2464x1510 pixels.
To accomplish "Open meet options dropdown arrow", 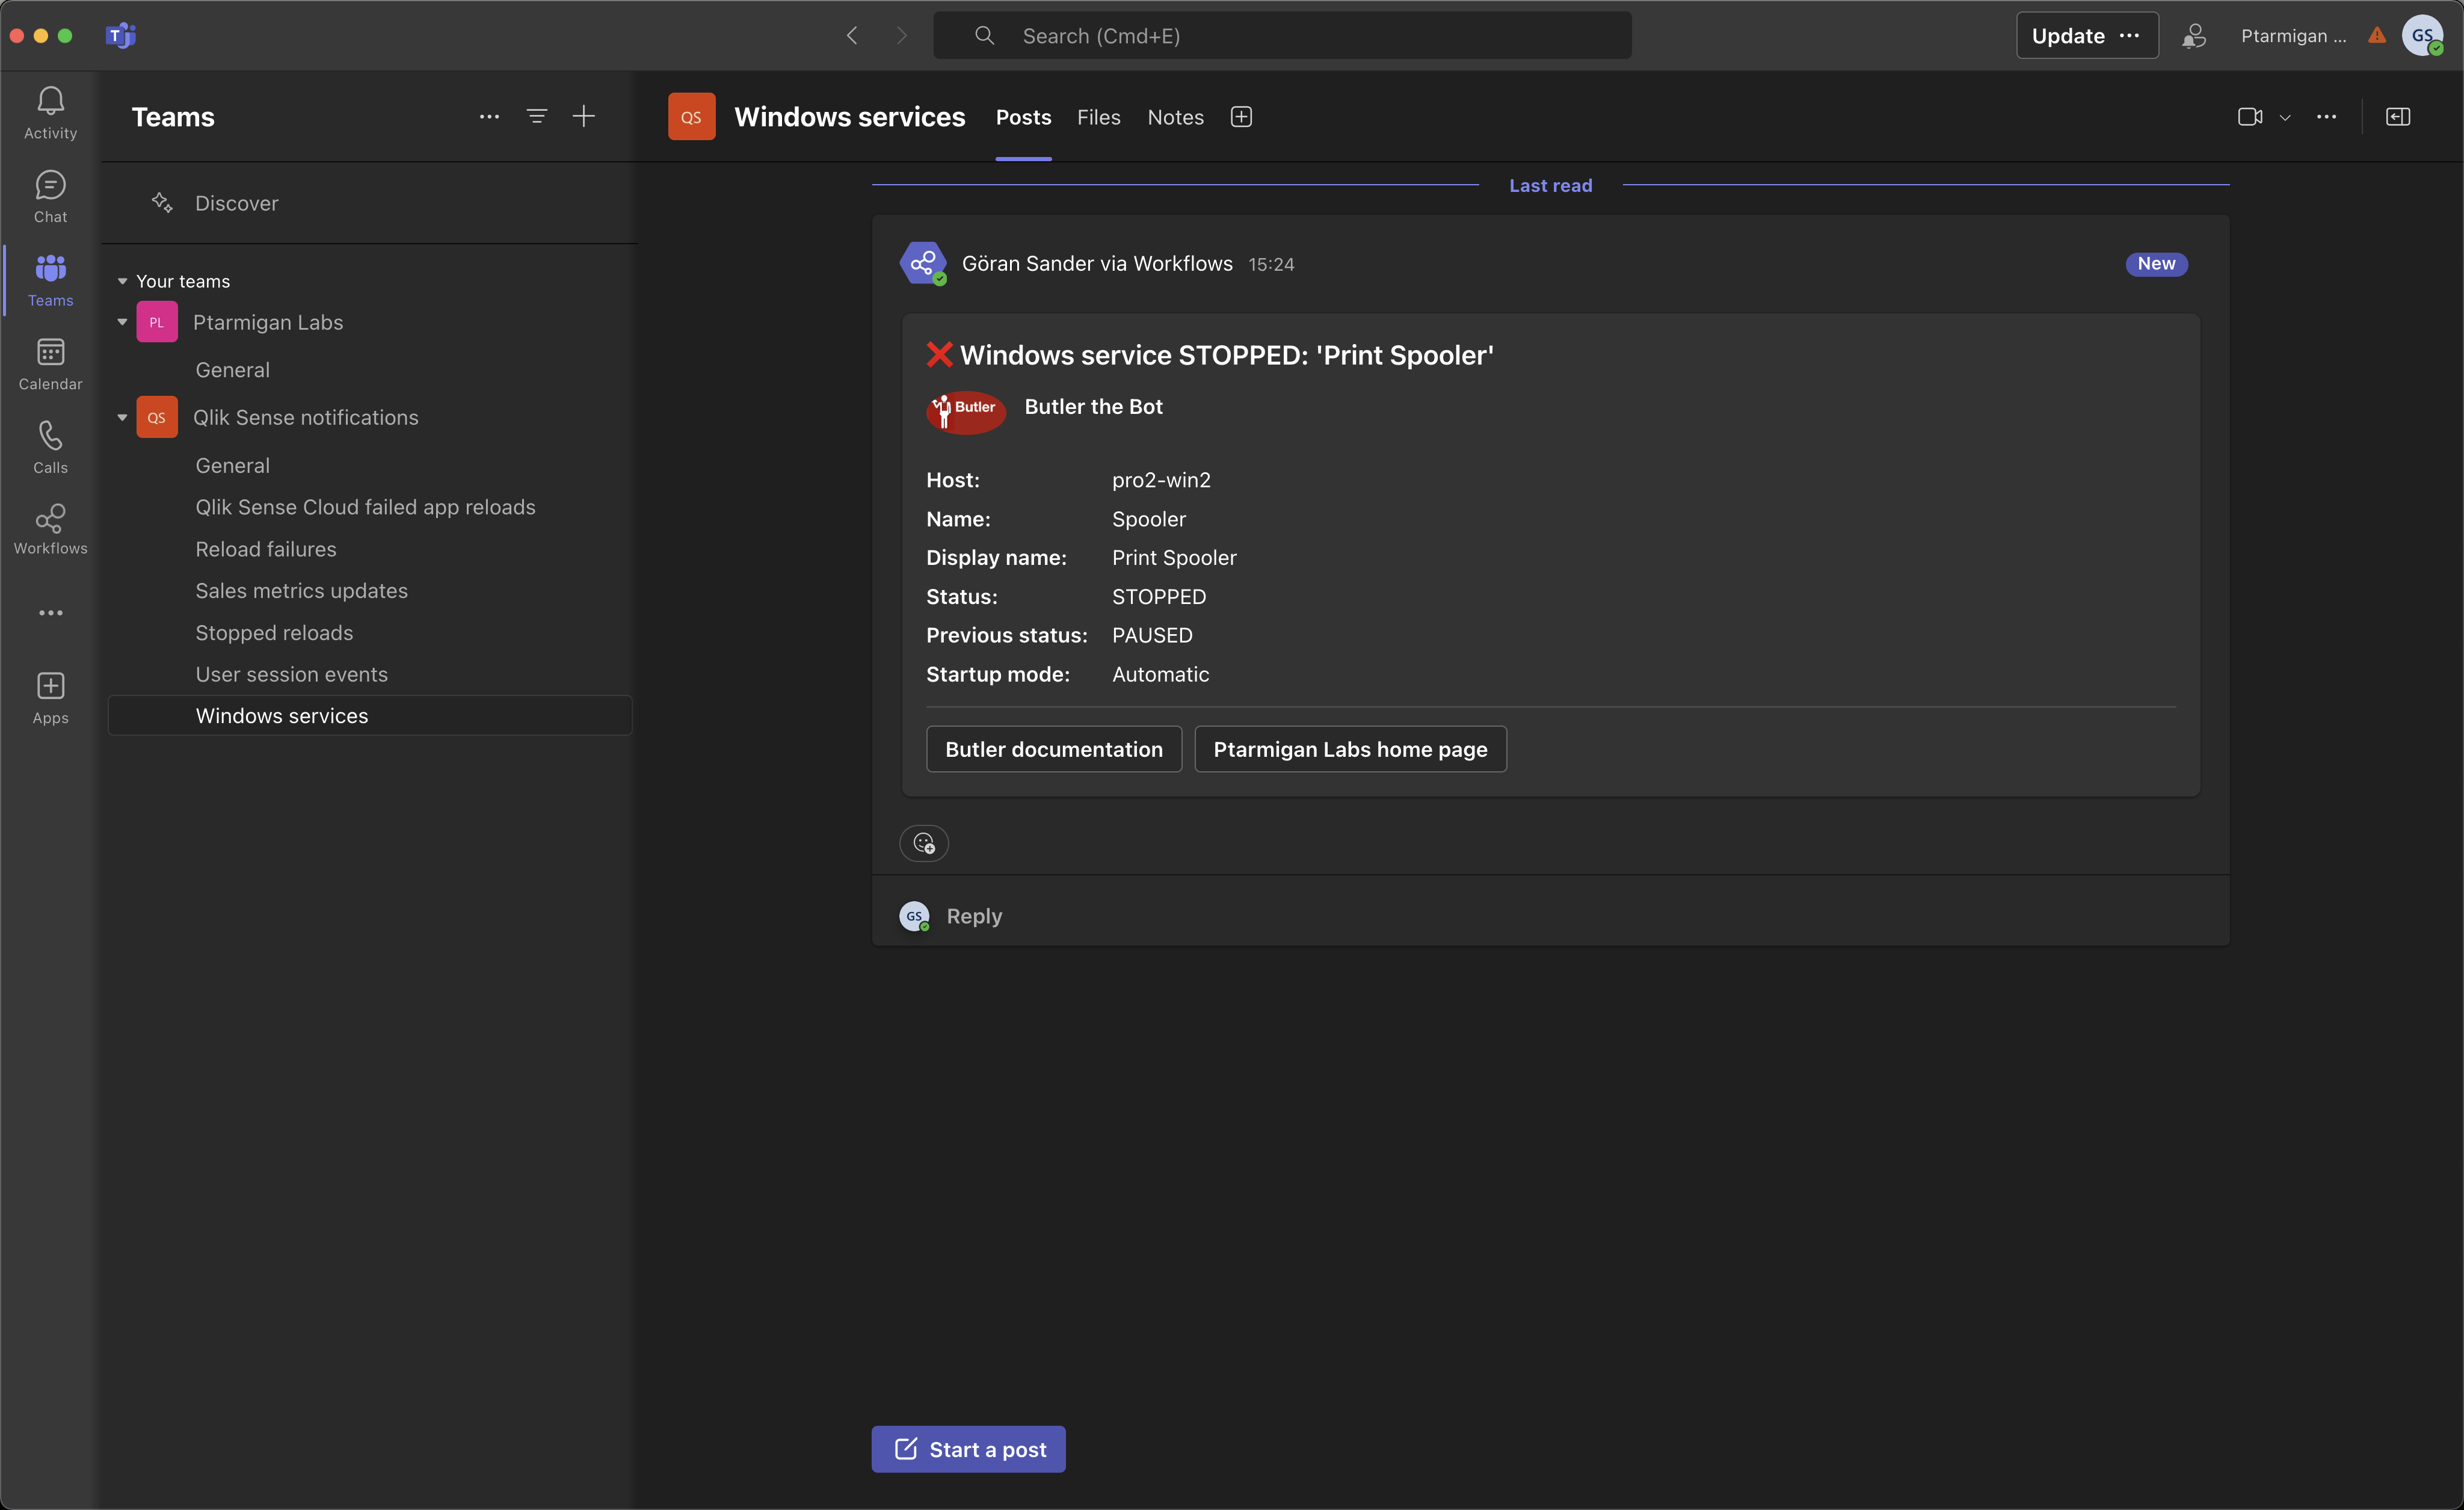I will (2285, 118).
